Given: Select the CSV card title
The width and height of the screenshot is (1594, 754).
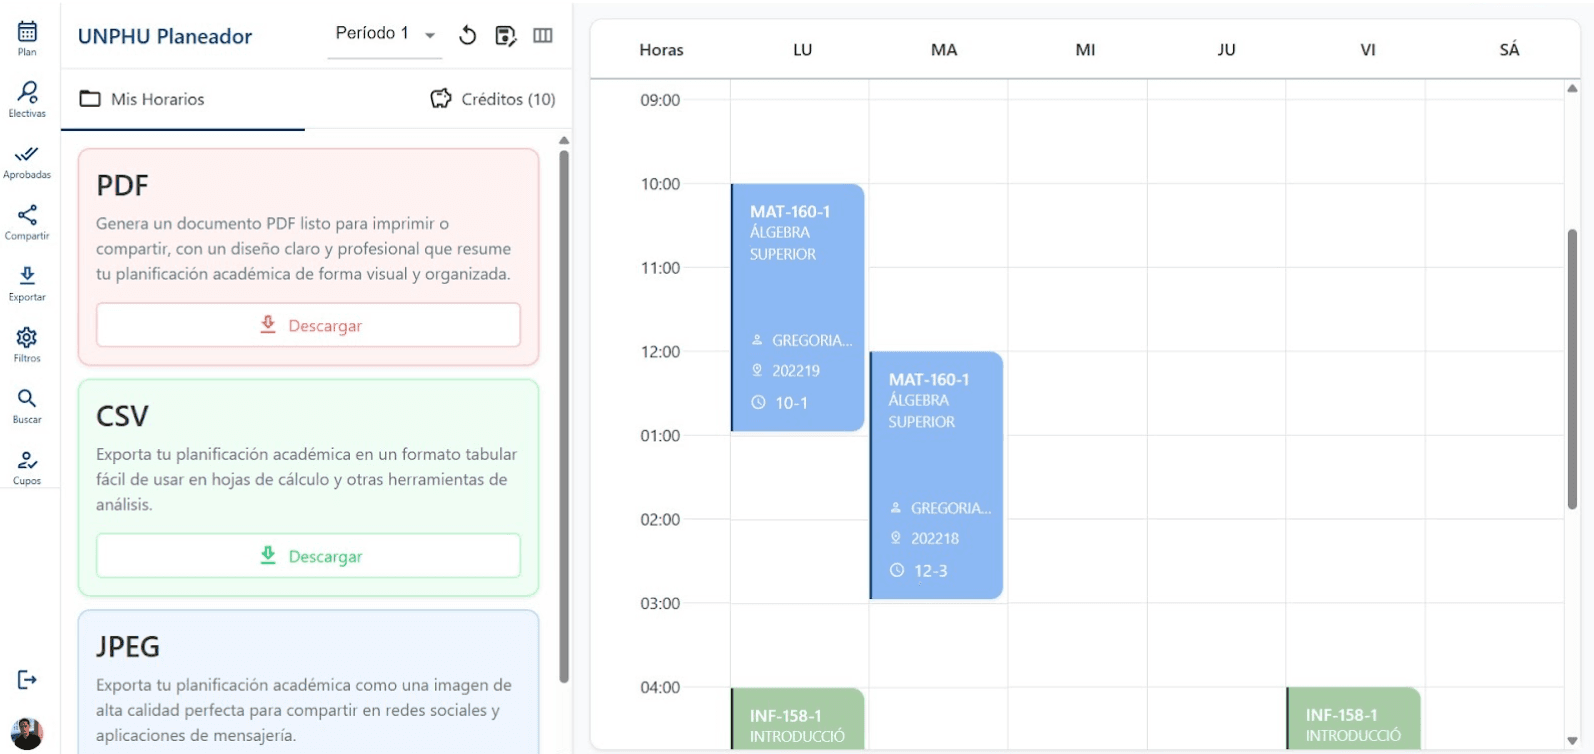Looking at the screenshot, I should pos(122,416).
